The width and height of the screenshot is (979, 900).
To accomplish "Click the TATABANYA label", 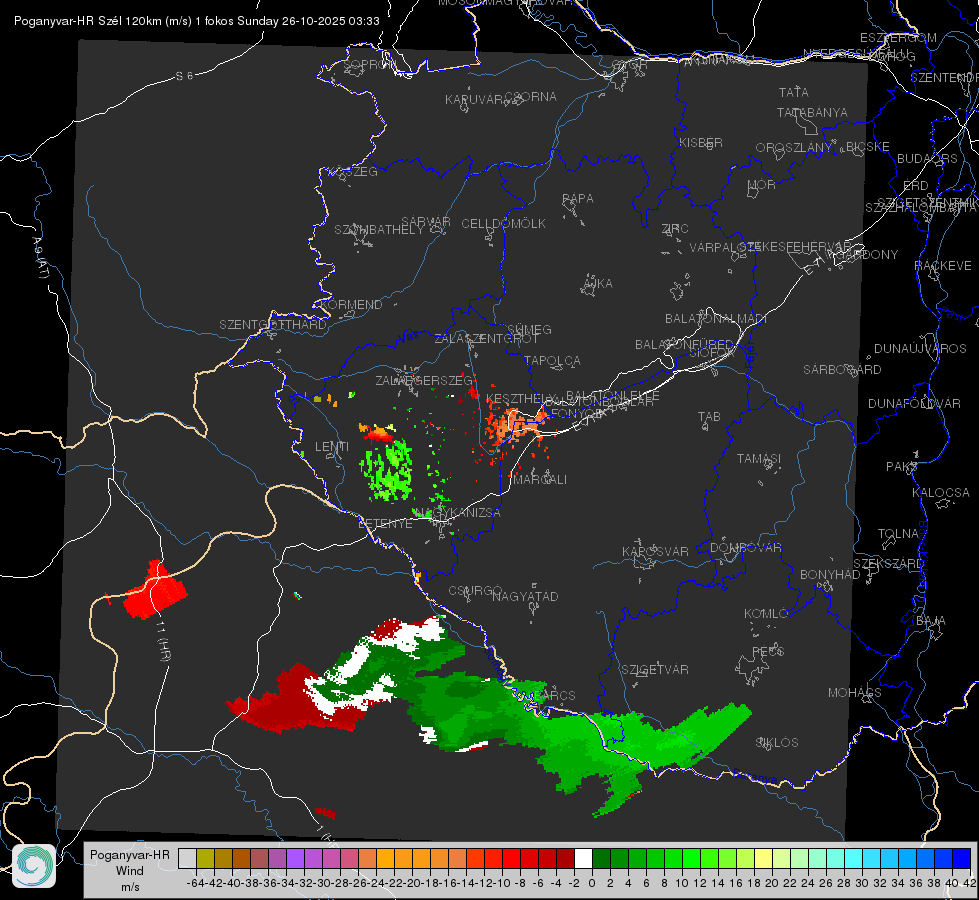I will [812, 112].
